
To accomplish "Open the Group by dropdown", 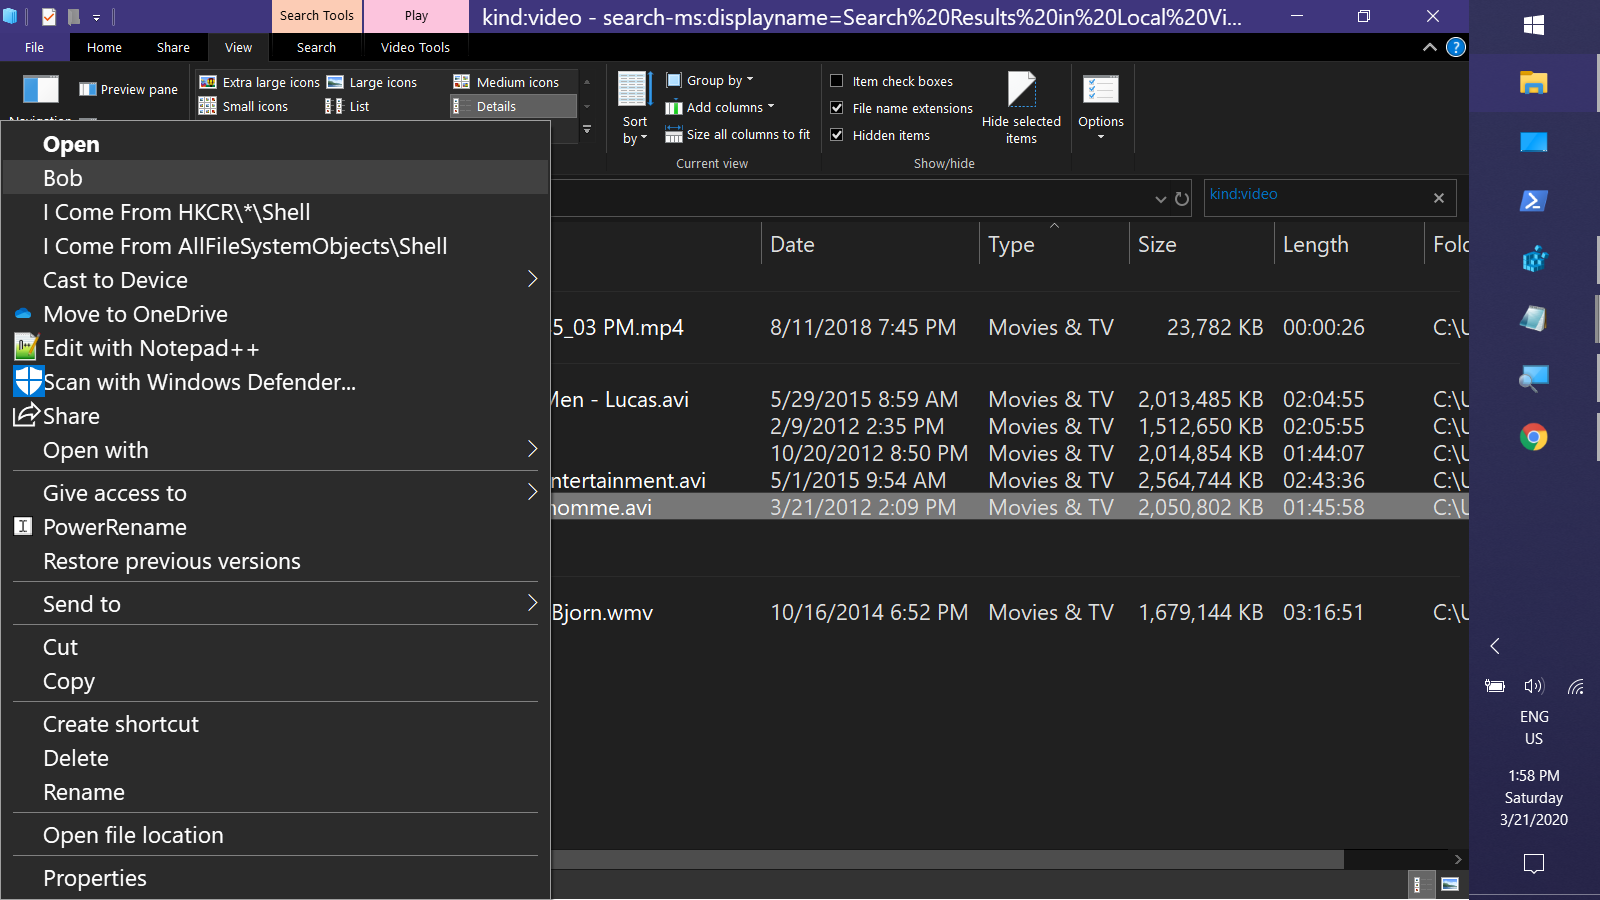I will point(710,80).
